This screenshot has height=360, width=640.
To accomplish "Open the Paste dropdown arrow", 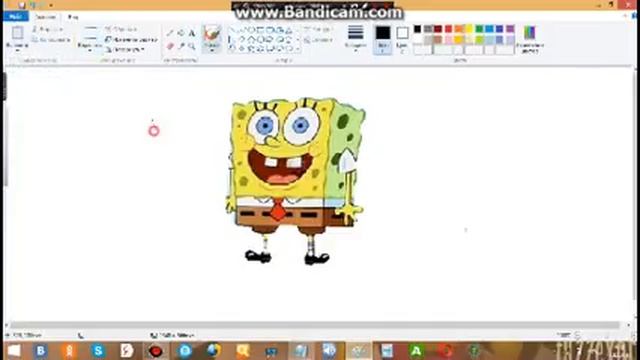I will (17, 49).
